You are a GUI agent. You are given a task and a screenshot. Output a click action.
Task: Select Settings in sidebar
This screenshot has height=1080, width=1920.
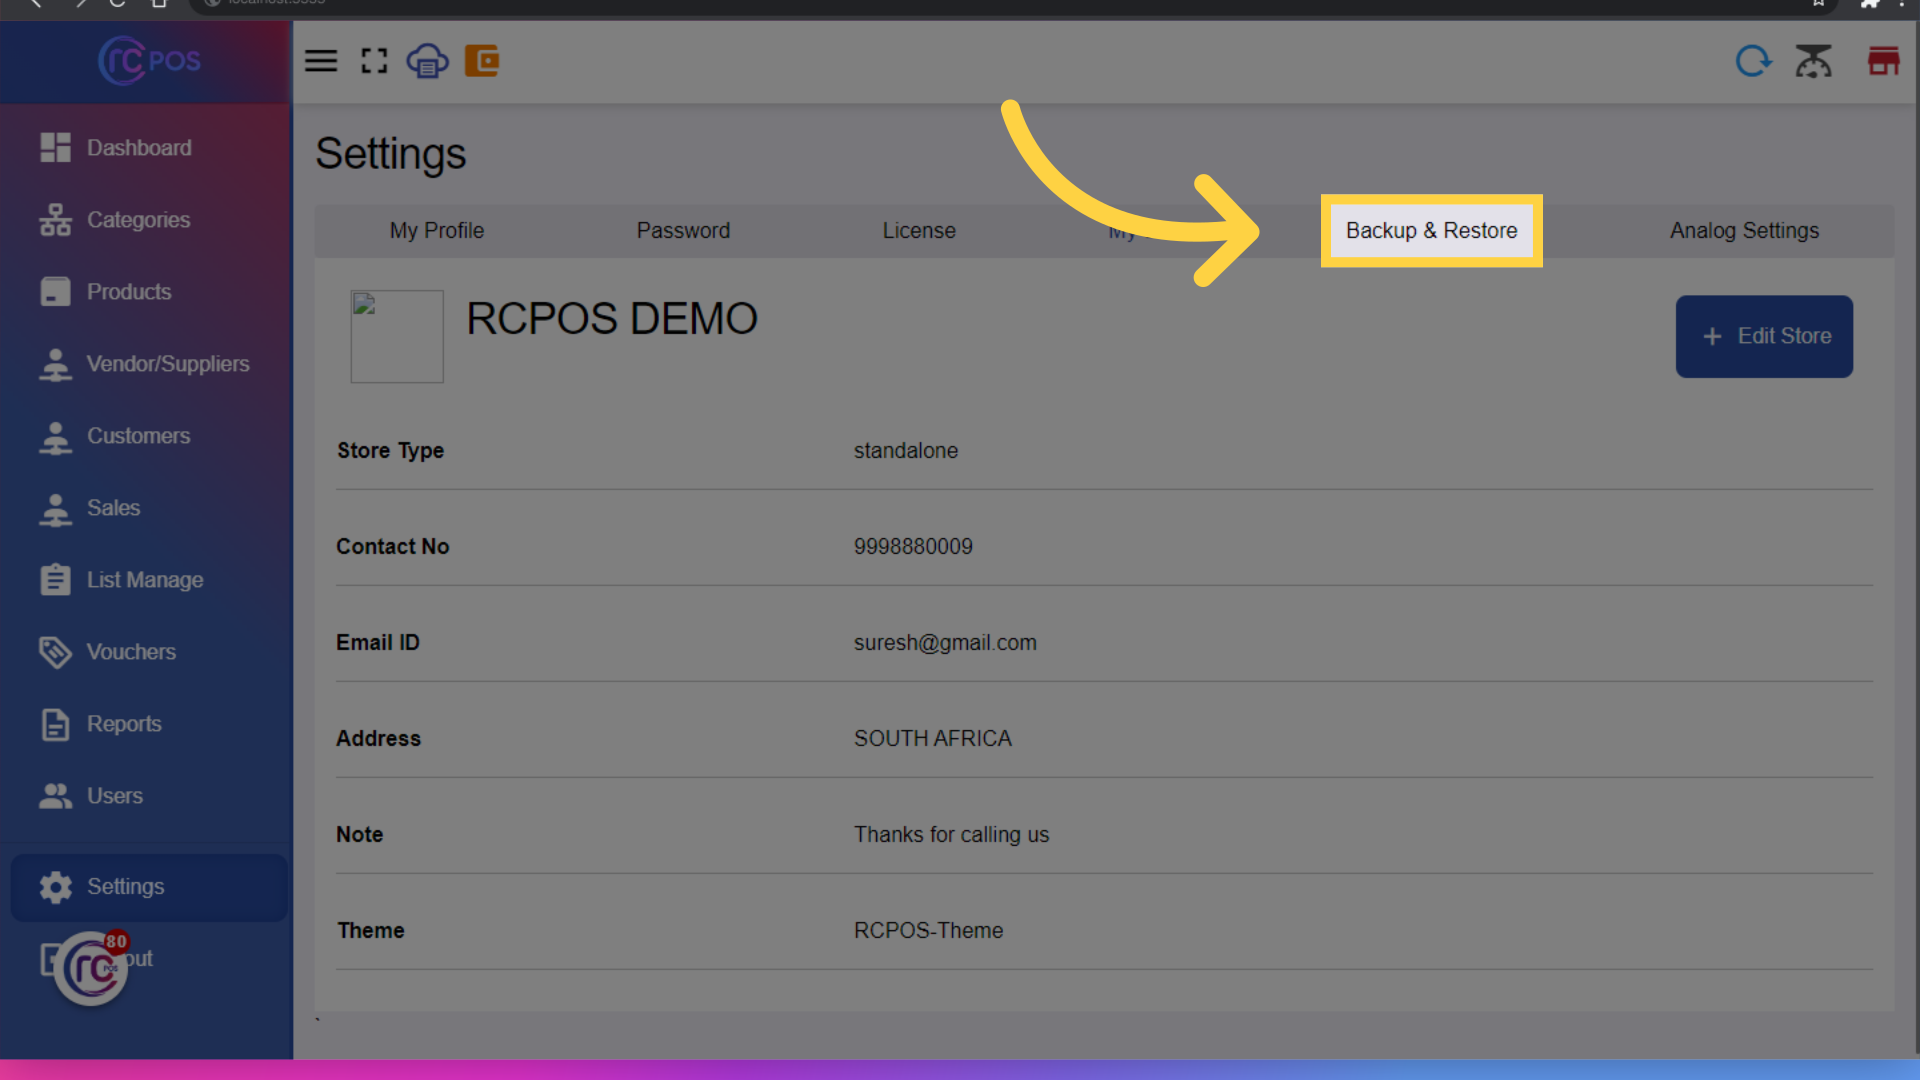click(x=149, y=887)
